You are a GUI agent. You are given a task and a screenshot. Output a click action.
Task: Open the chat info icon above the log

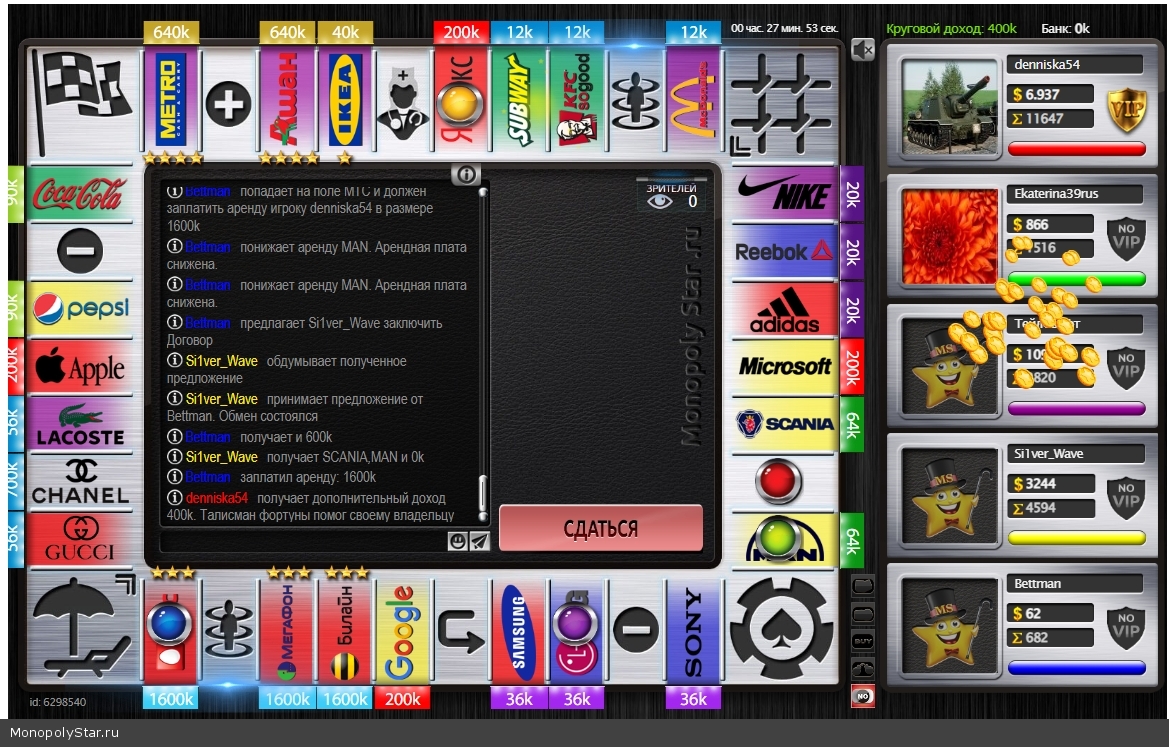pyautogui.click(x=466, y=174)
